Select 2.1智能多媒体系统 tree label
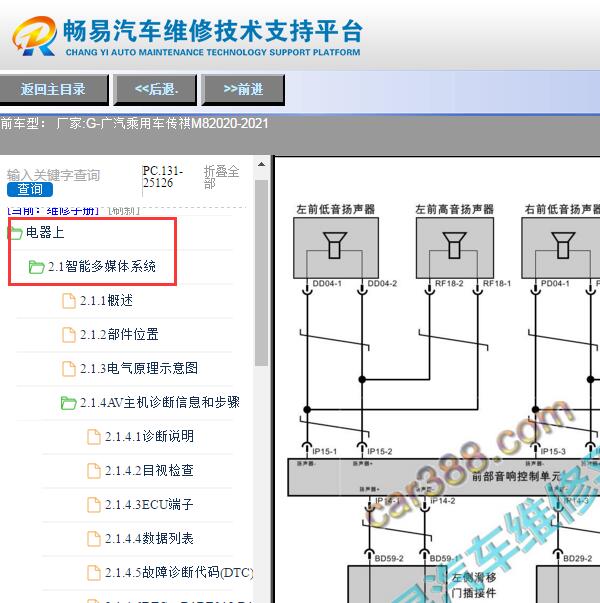This screenshot has width=600, height=603. point(102,267)
